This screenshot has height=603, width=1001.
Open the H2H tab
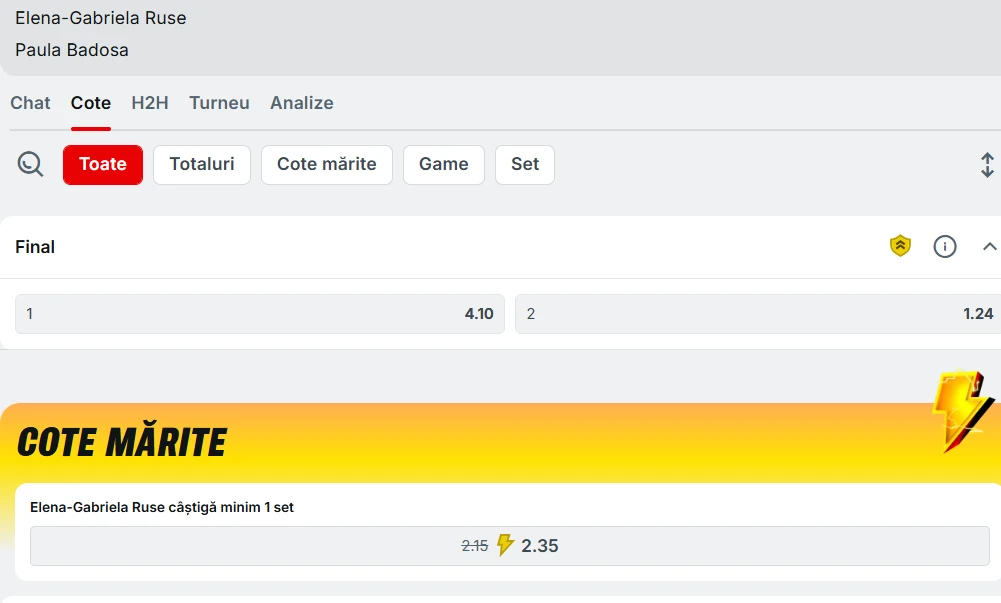(x=150, y=103)
